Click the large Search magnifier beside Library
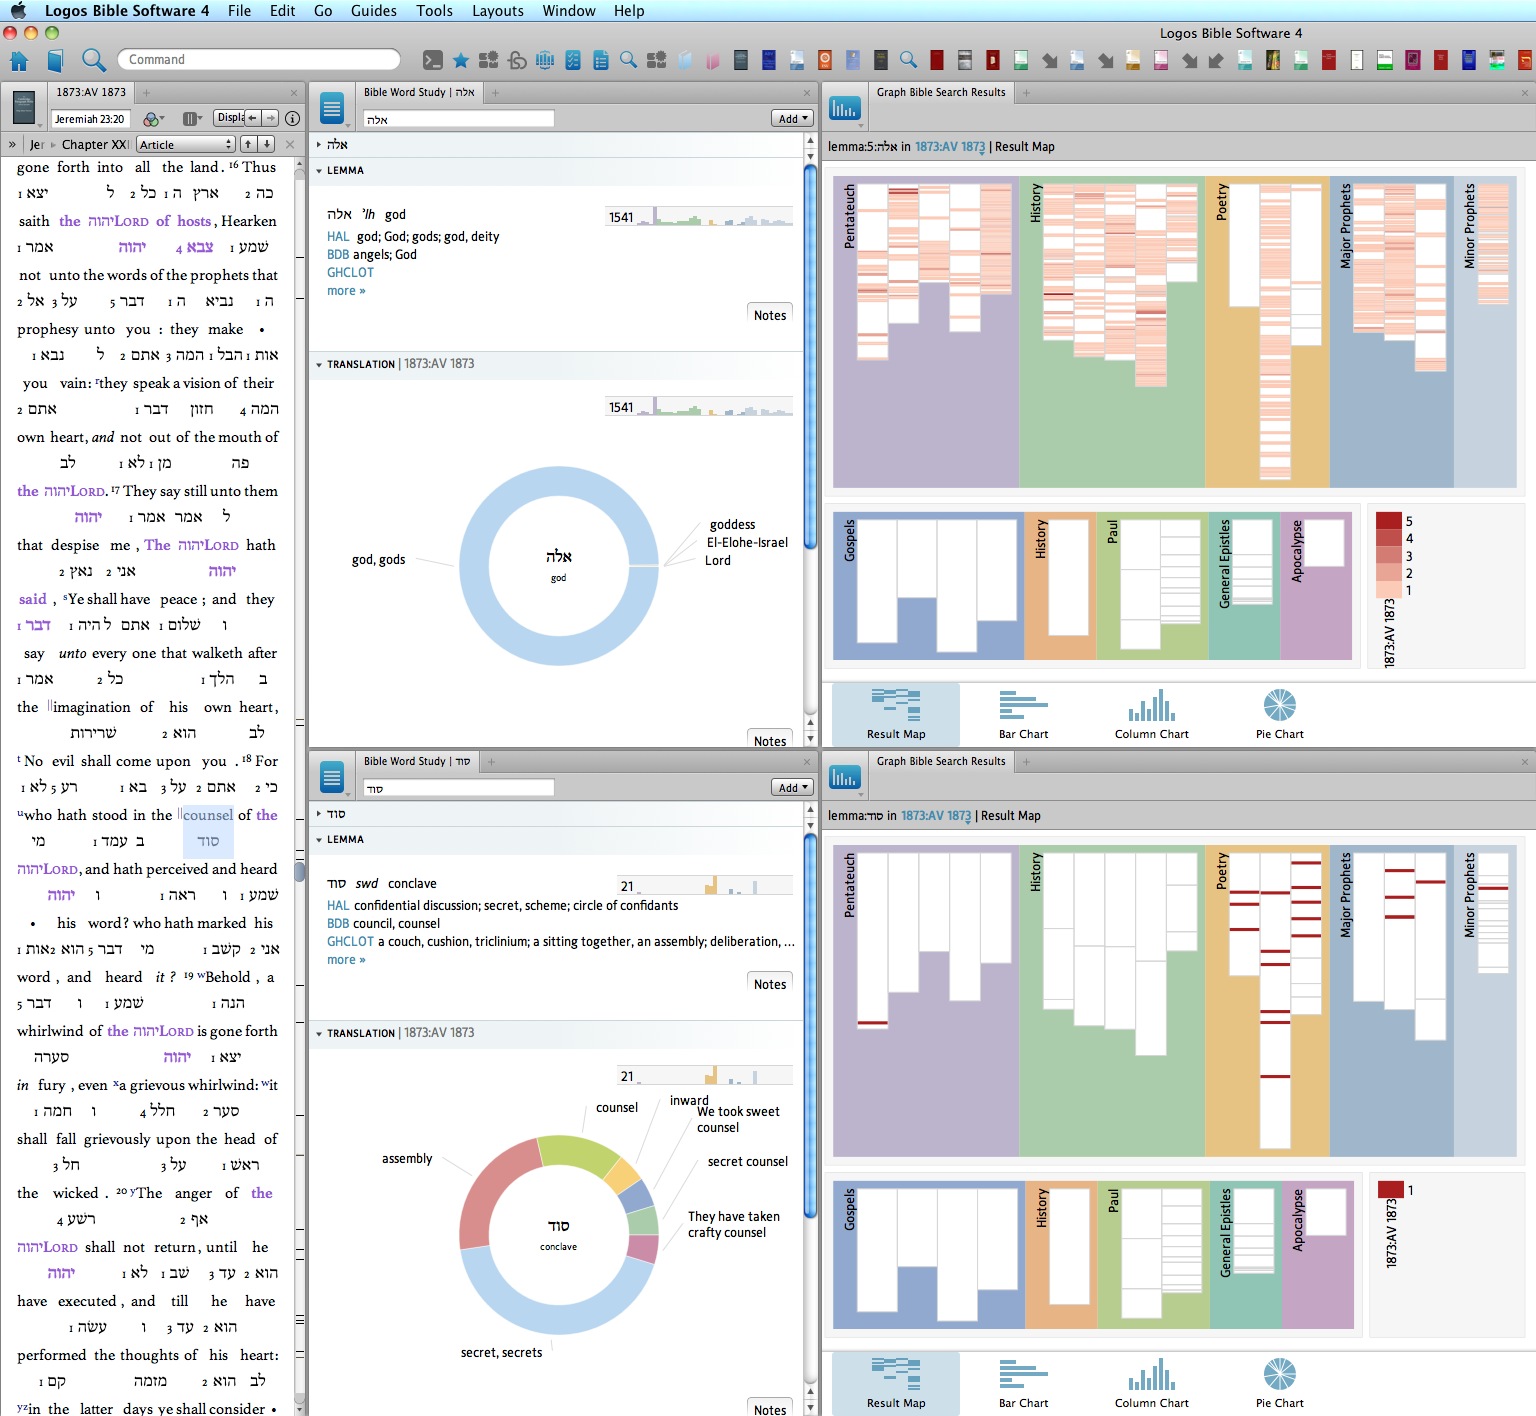 pos(93,60)
